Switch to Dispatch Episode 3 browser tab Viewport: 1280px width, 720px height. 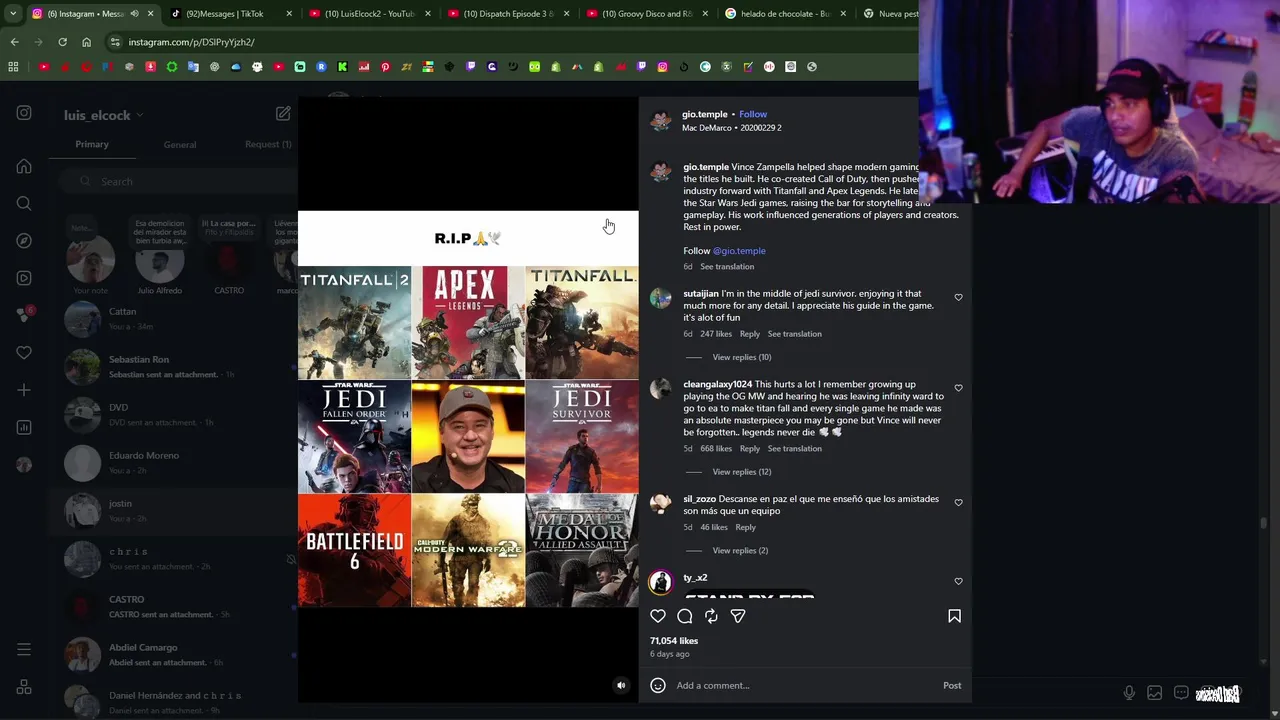[x=508, y=14]
